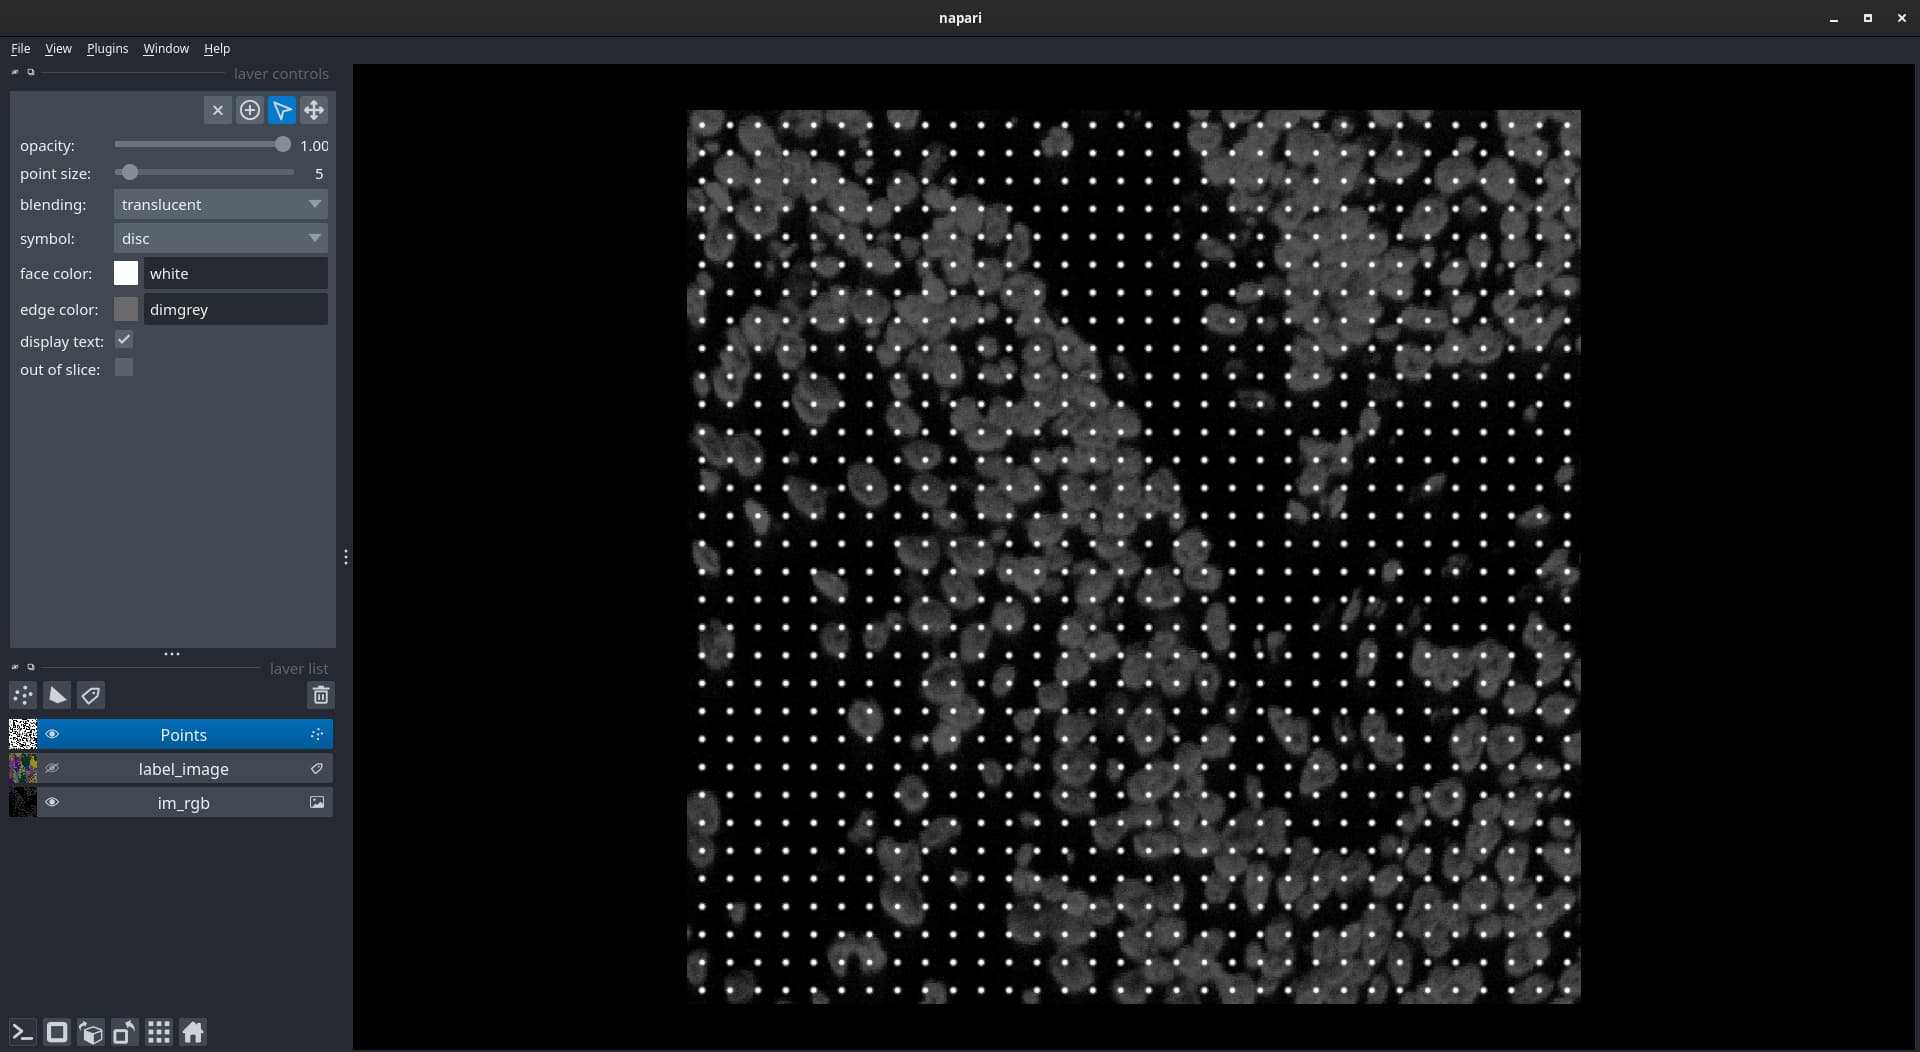The height and width of the screenshot is (1052, 1920).
Task: Enable grid view mode
Action: click(x=159, y=1032)
